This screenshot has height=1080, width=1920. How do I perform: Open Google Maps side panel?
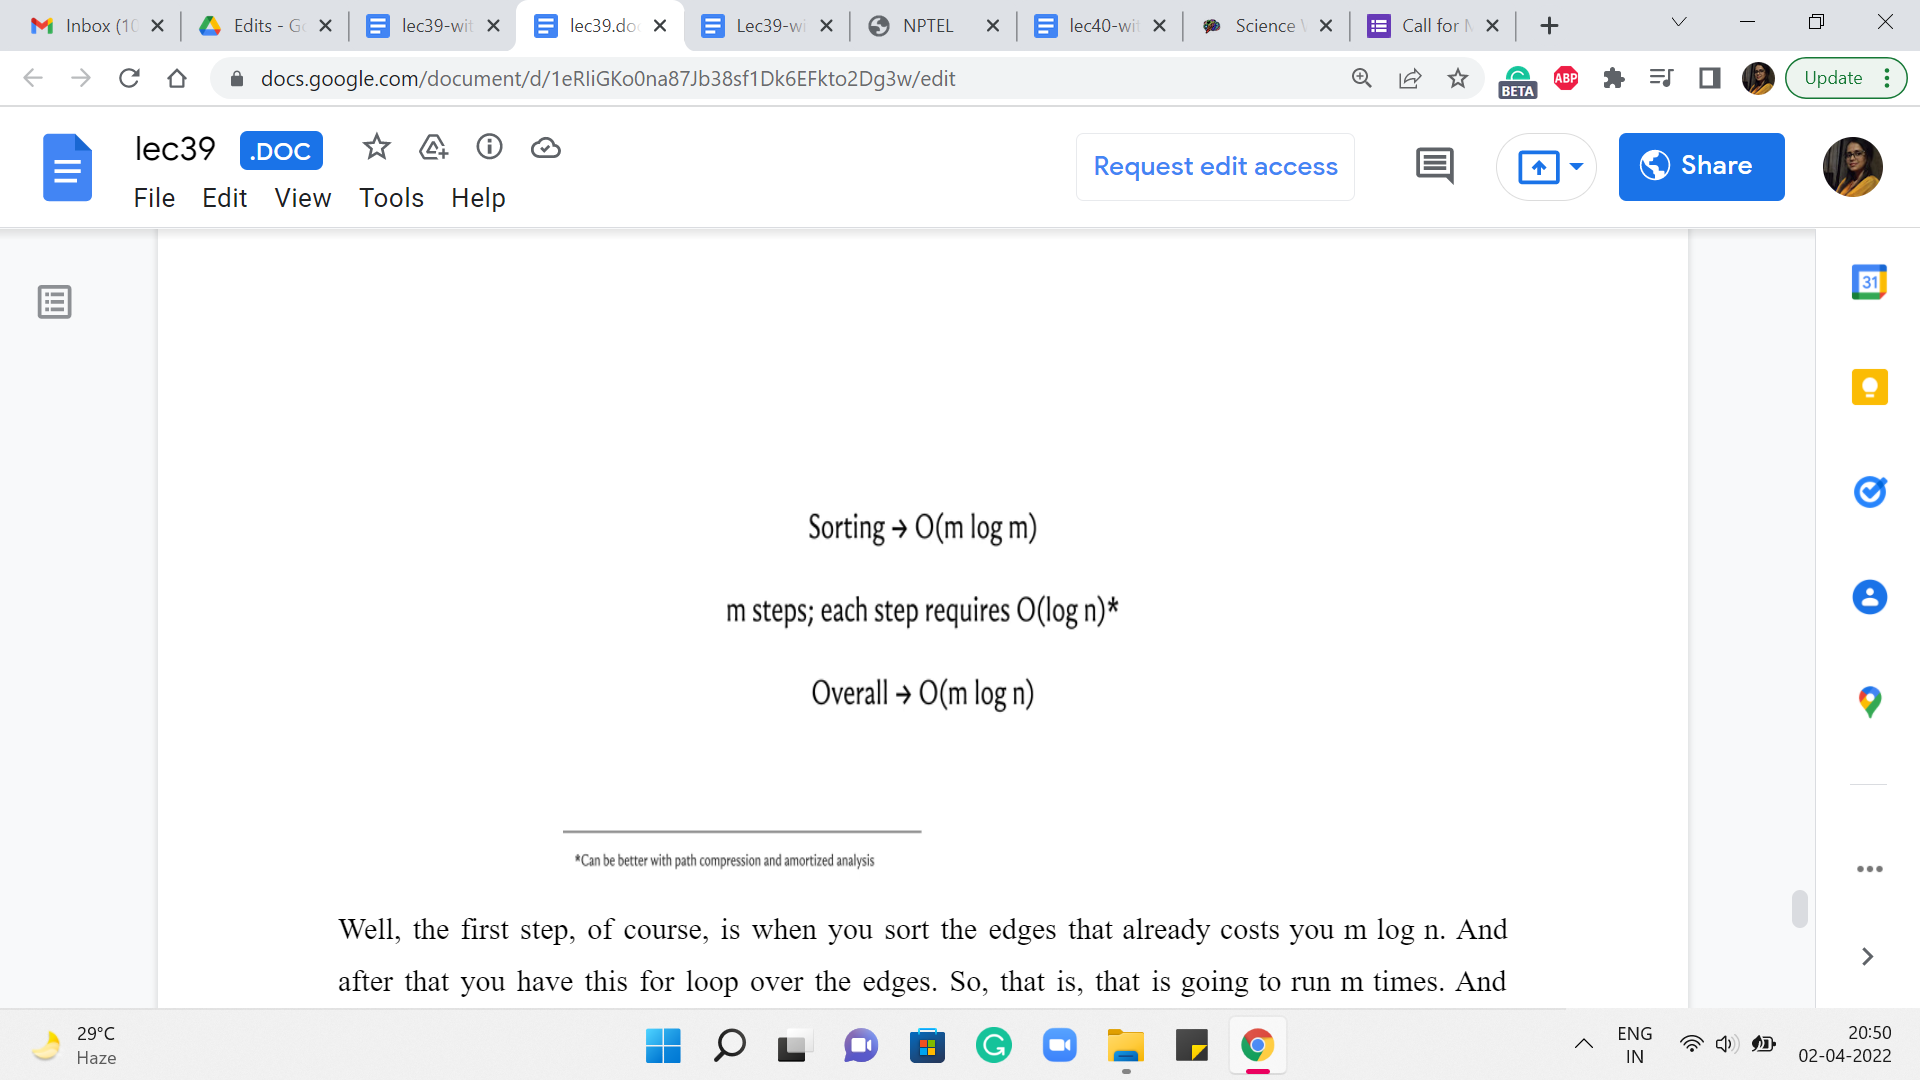(1869, 702)
